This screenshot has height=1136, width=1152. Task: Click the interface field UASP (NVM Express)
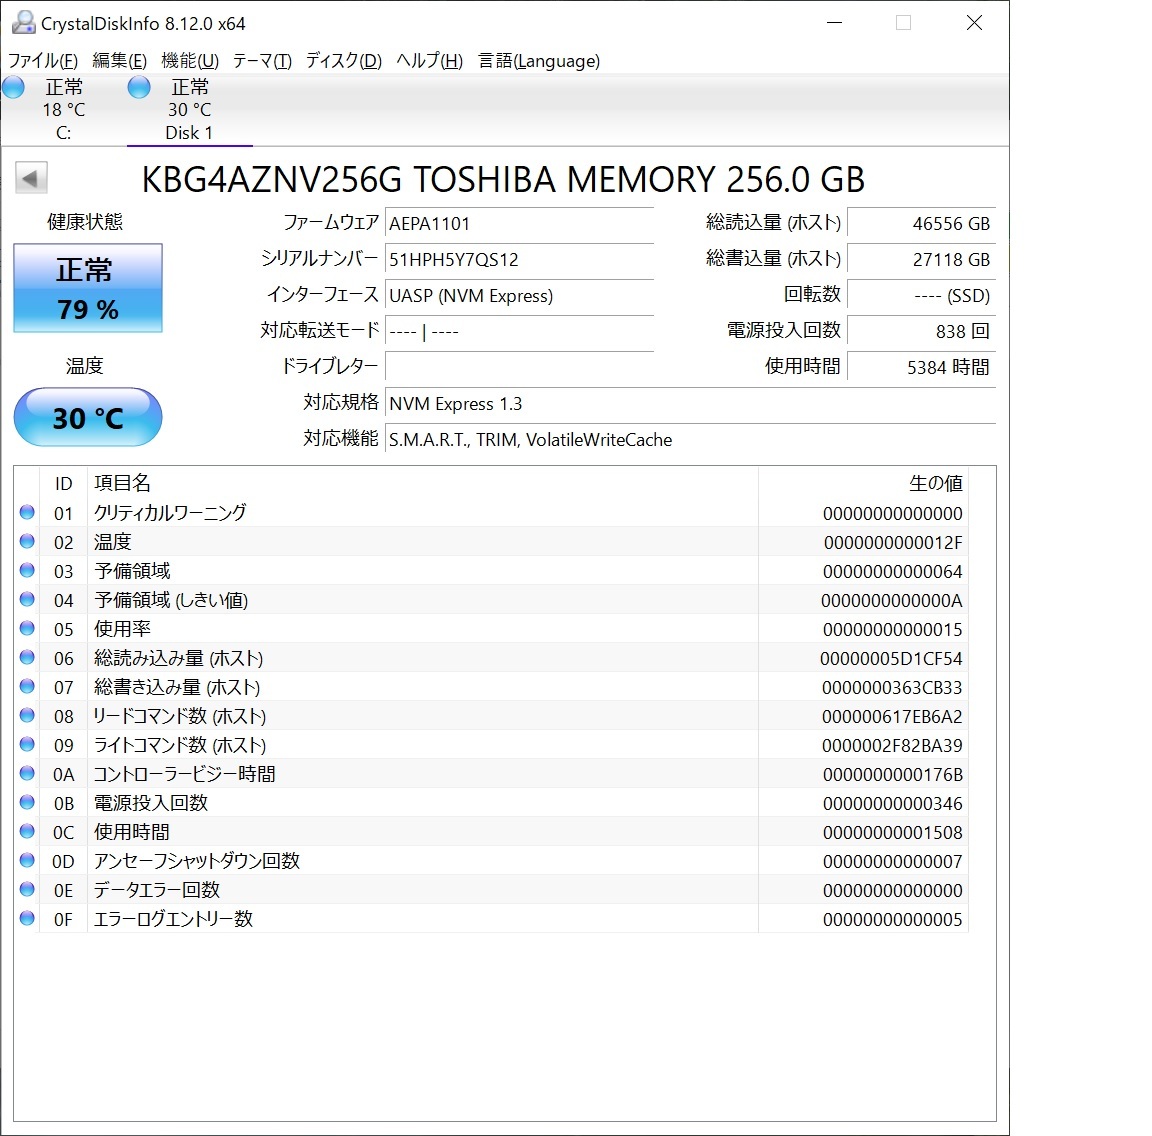pos(519,295)
